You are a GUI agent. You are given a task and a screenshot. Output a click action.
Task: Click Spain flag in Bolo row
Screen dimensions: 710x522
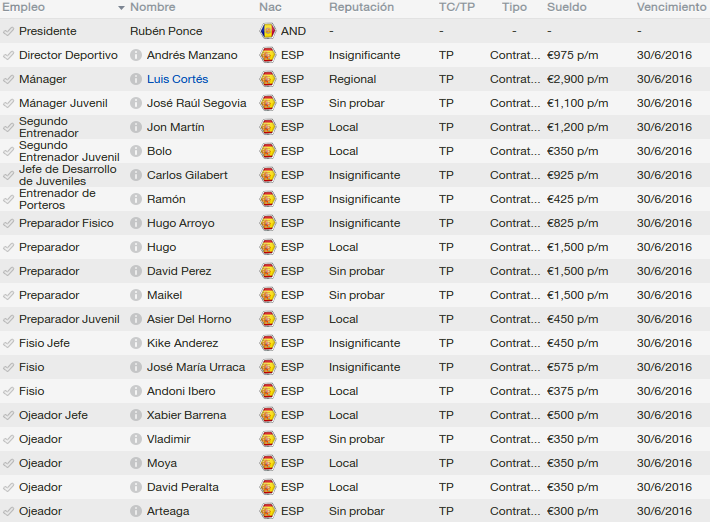coord(268,151)
